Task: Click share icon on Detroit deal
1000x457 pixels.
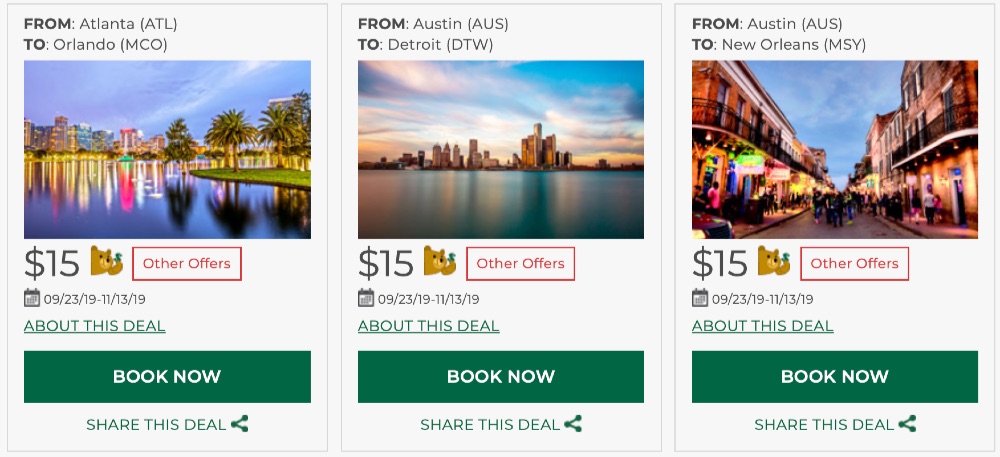Action: (573, 424)
